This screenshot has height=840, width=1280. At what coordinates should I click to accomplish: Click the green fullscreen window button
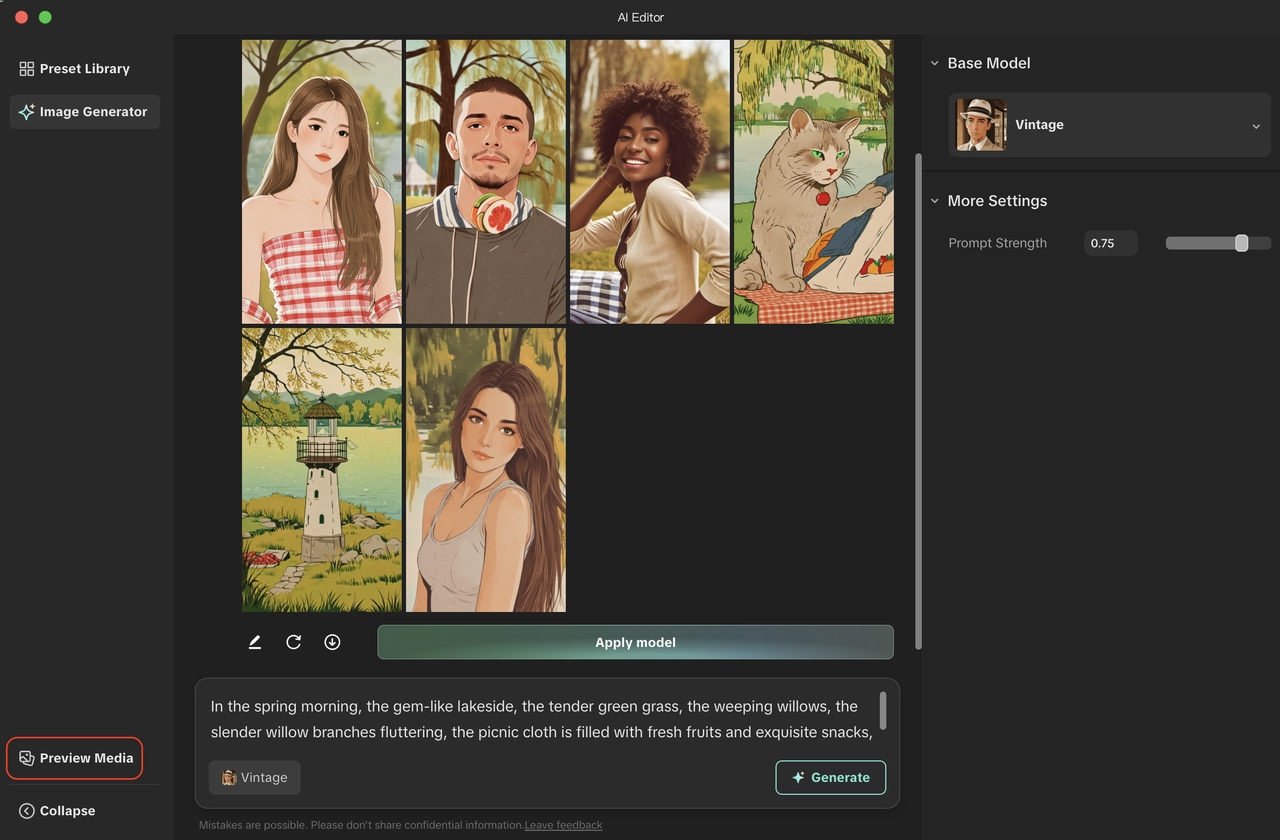[x=45, y=17]
